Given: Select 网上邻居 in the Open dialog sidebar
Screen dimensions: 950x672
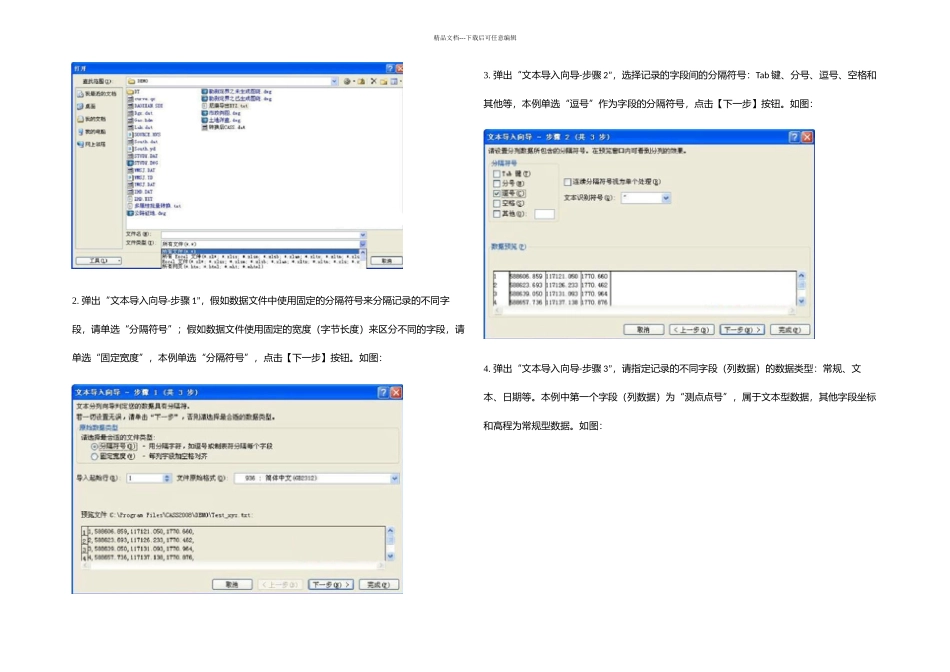Looking at the screenshot, I should click(x=91, y=144).
